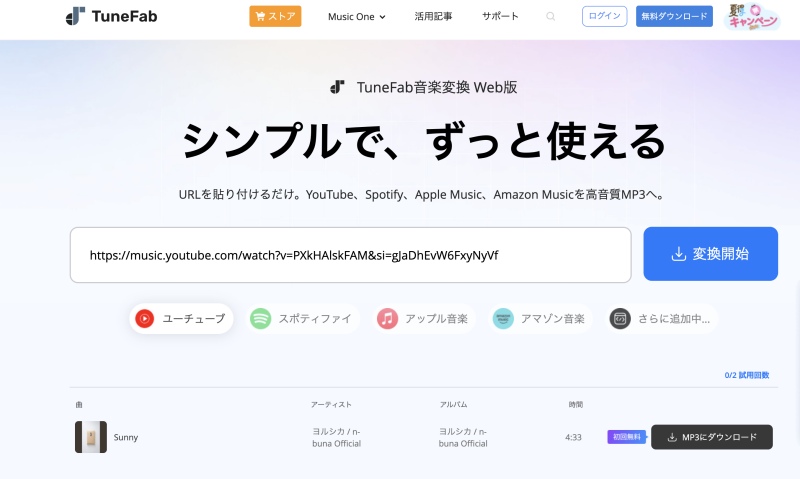The width and height of the screenshot is (800, 479).
Task: Download Sunny with MP3にダウンロード button
Action: (712, 437)
